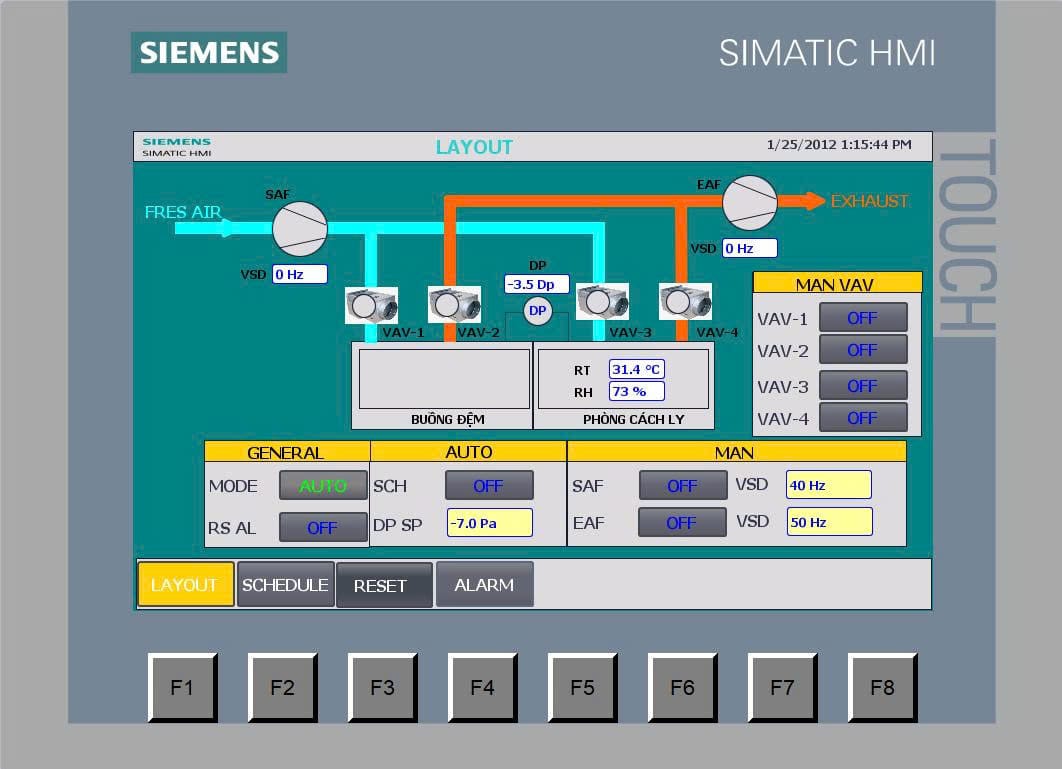Viewport: 1062px width, 769px height.
Task: Select the SAF VSD 40 Hz field
Action: pyautogui.click(x=828, y=485)
